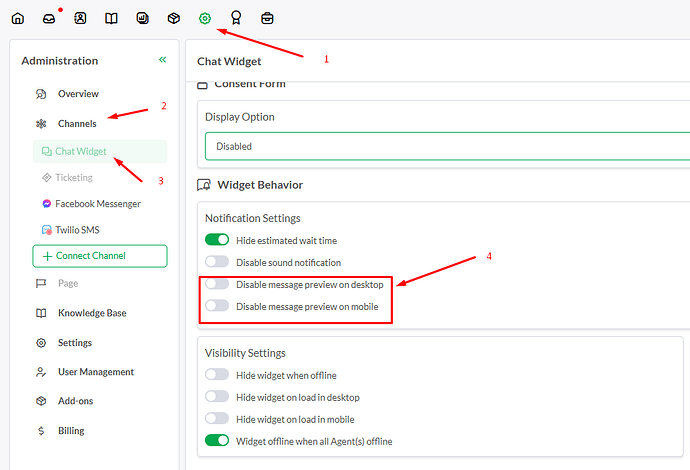This screenshot has height=470, width=690.
Task: Open the inbox icon with red dot
Action: [49, 18]
